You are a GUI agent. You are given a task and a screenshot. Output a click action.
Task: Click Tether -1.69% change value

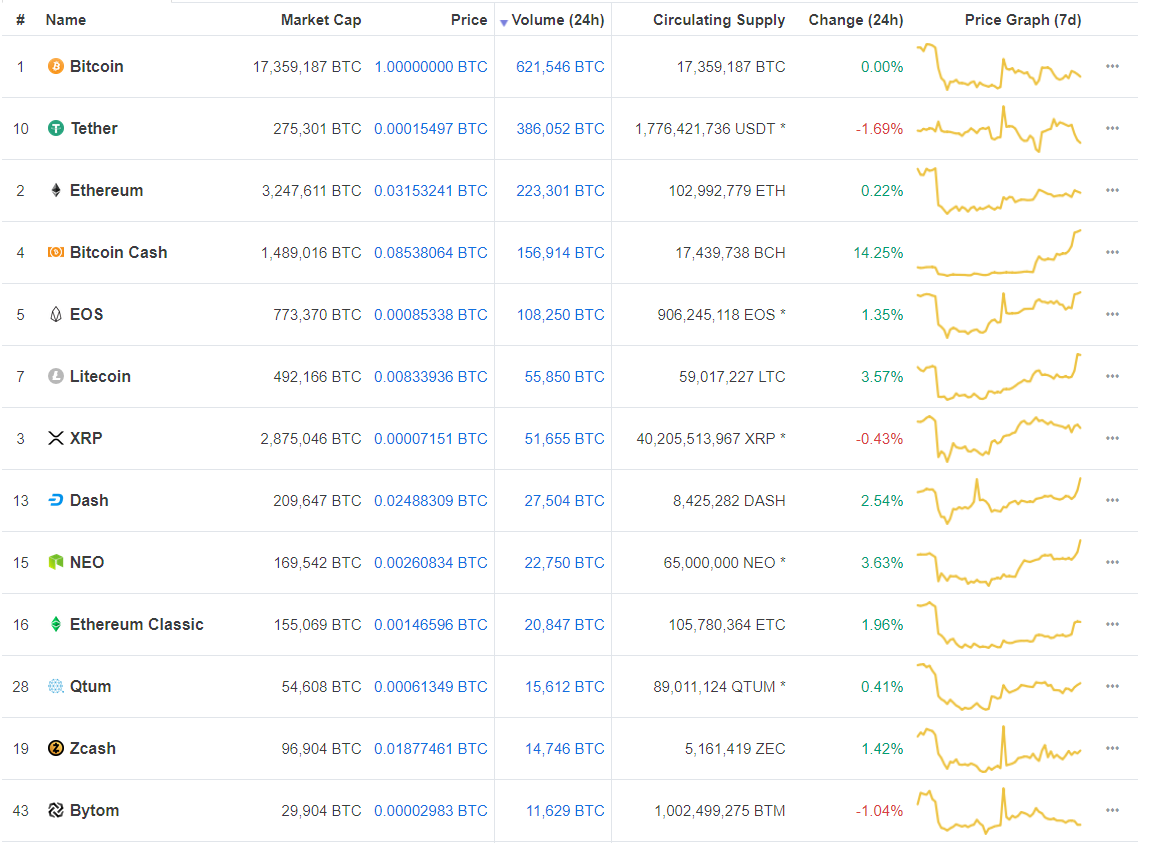(879, 129)
